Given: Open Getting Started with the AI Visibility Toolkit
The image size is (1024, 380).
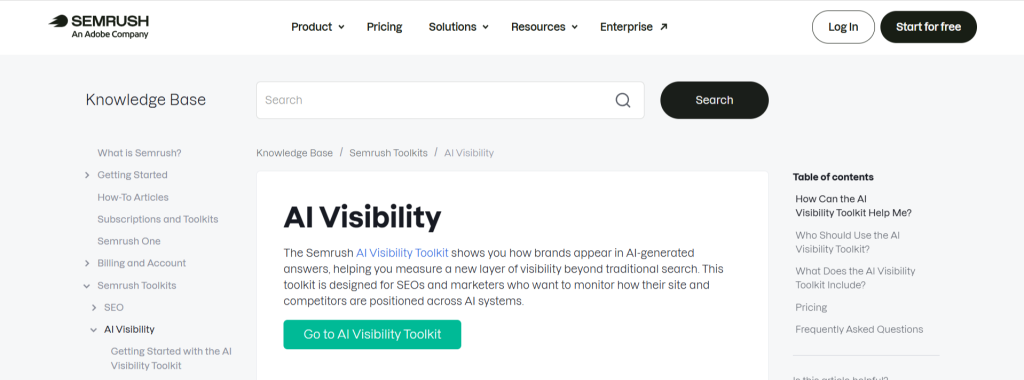Looking at the screenshot, I should 171,358.
